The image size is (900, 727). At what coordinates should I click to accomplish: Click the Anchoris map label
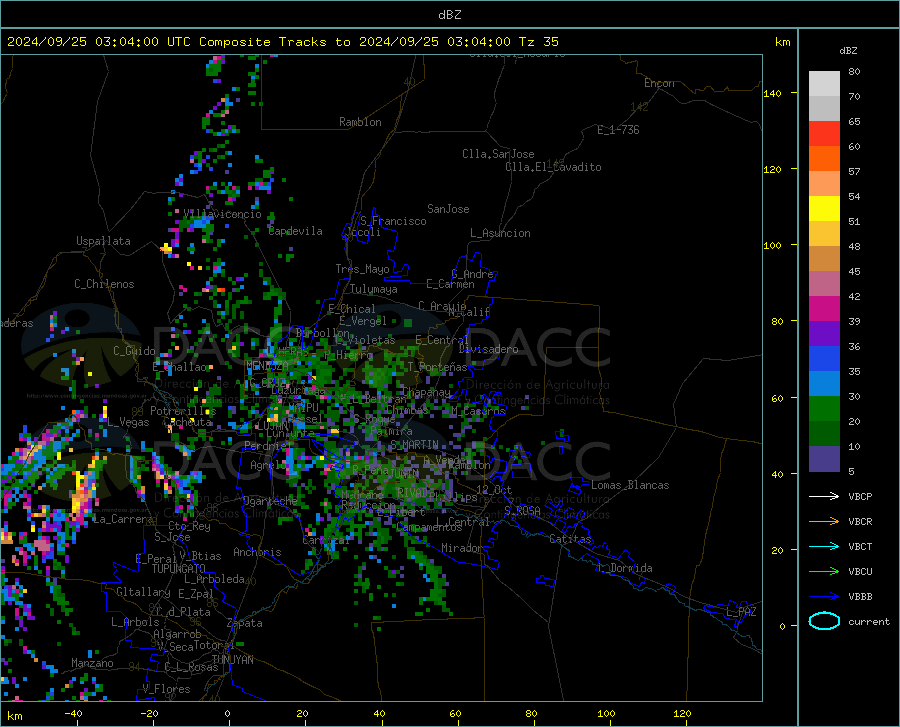[257, 552]
